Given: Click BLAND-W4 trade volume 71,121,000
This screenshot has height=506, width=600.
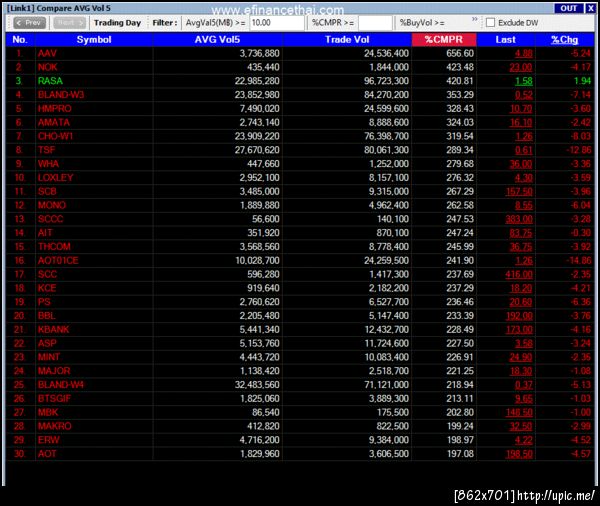Looking at the screenshot, I should tap(386, 384).
